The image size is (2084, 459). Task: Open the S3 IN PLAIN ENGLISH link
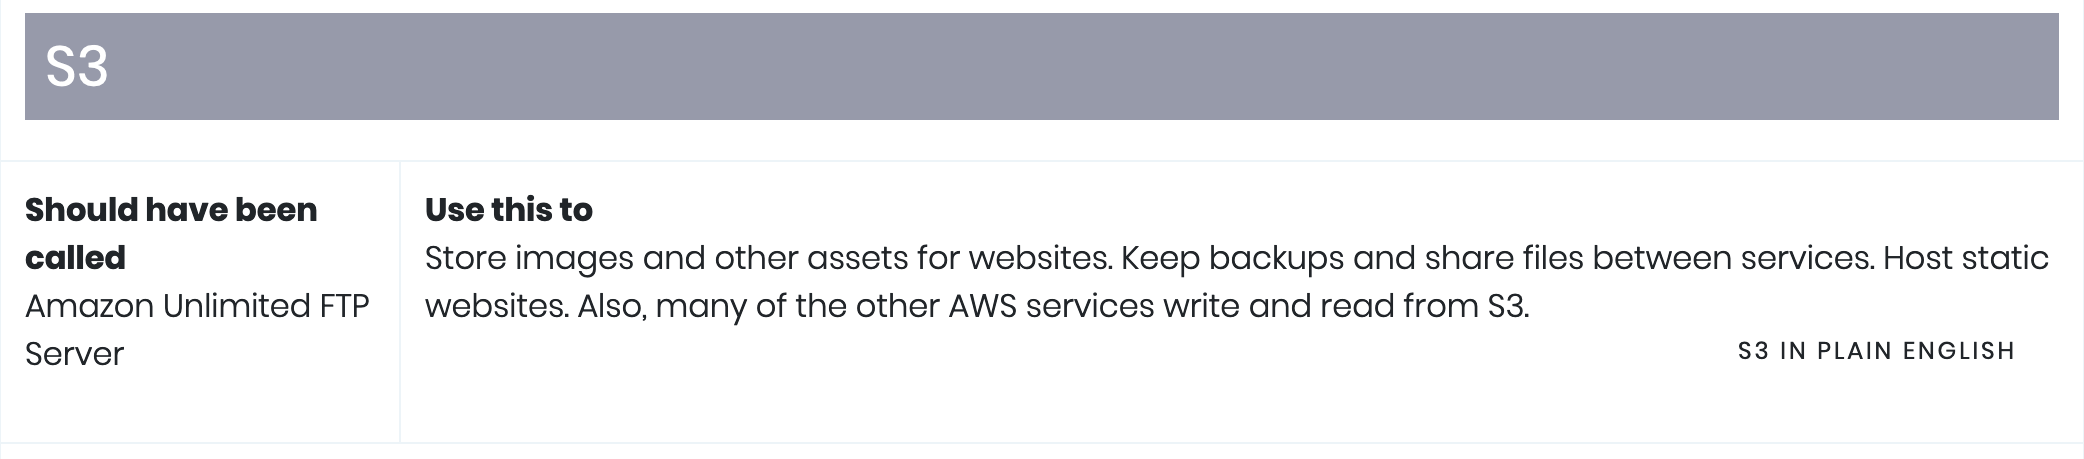(1876, 351)
